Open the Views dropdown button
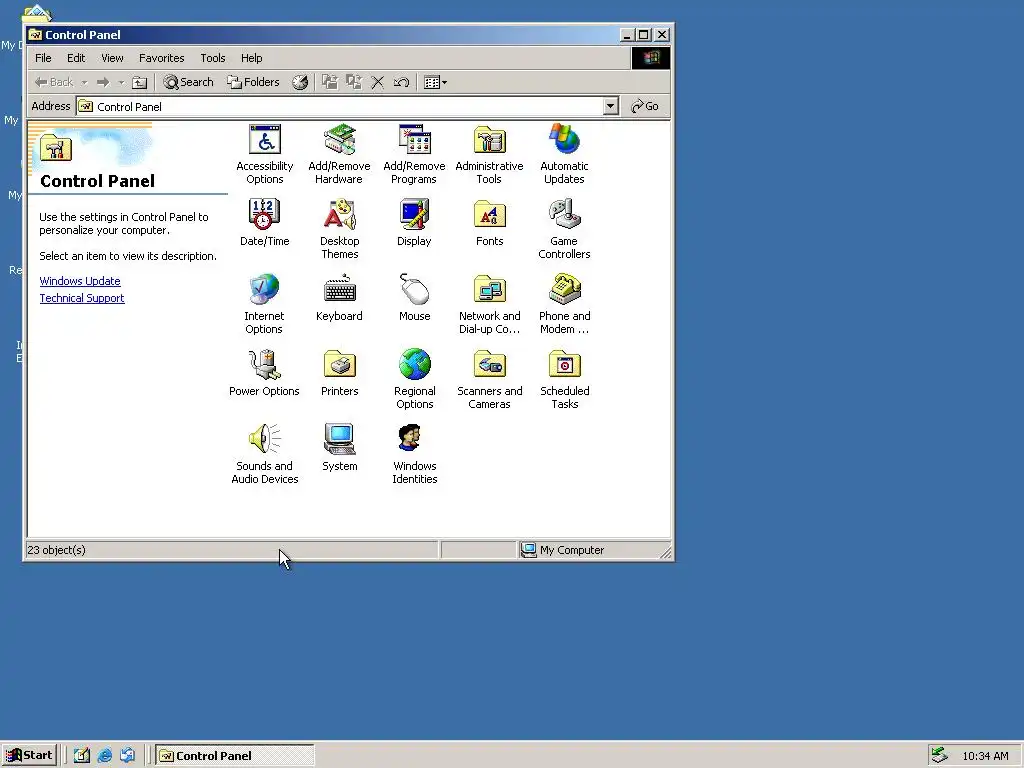Viewport: 1024px width, 768px height. pyautogui.click(x=435, y=82)
